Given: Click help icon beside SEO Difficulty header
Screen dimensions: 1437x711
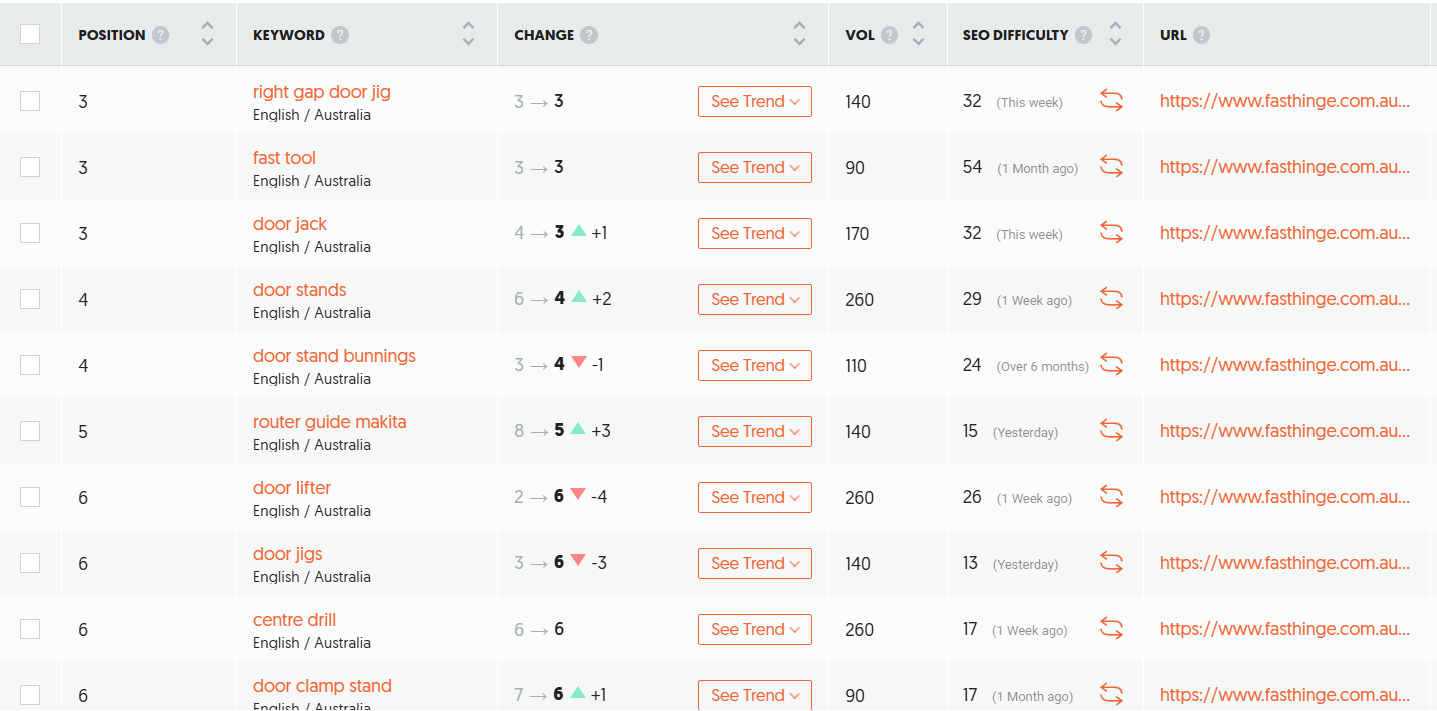Looking at the screenshot, I should point(1083,35).
